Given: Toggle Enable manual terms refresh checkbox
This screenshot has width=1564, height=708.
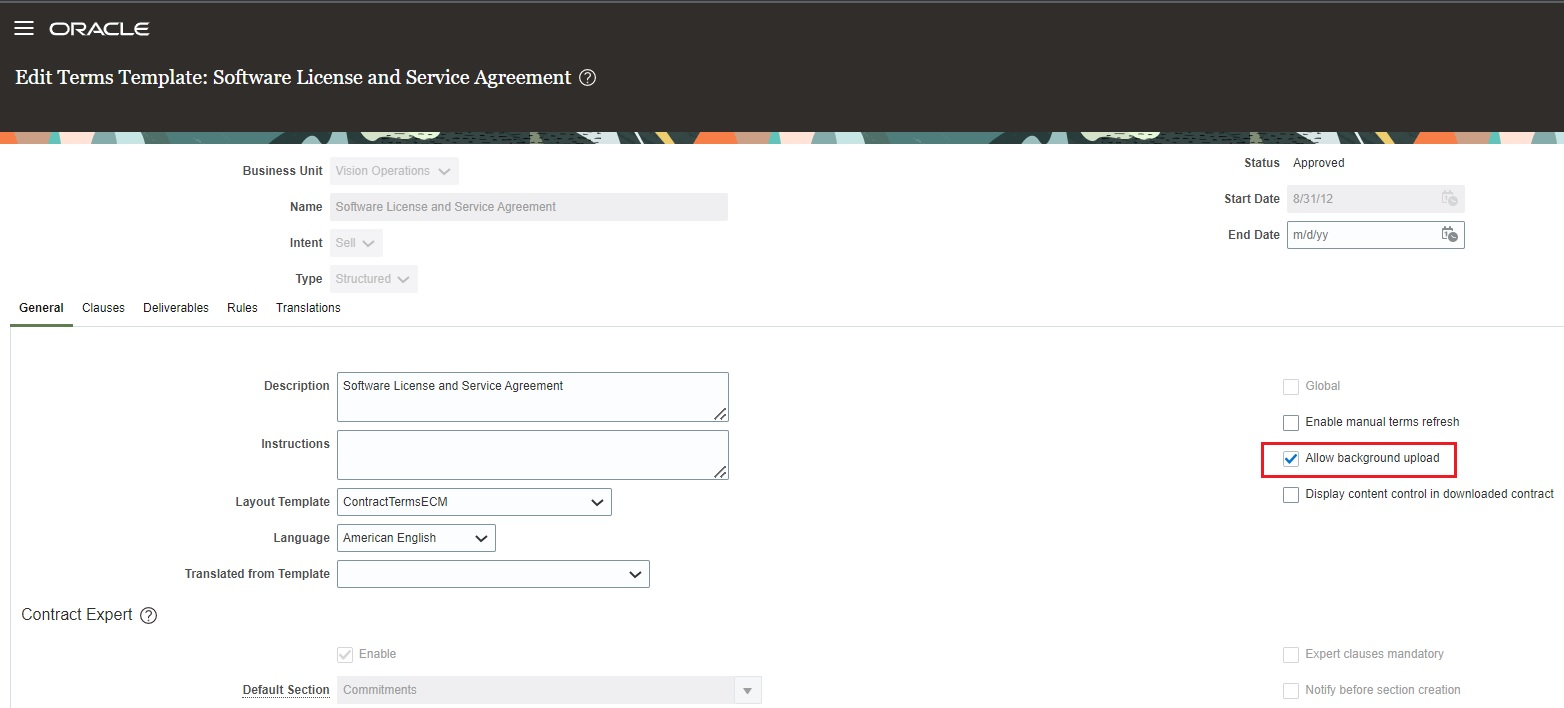Looking at the screenshot, I should [x=1291, y=422].
